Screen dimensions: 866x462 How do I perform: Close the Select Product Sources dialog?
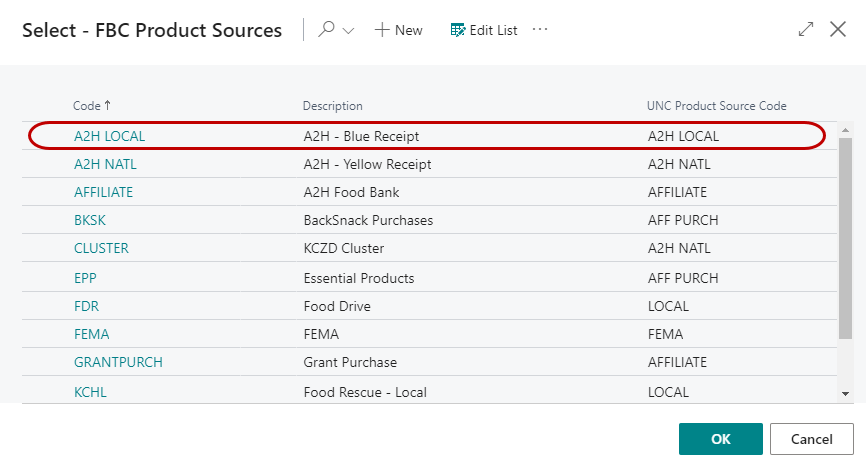[838, 30]
